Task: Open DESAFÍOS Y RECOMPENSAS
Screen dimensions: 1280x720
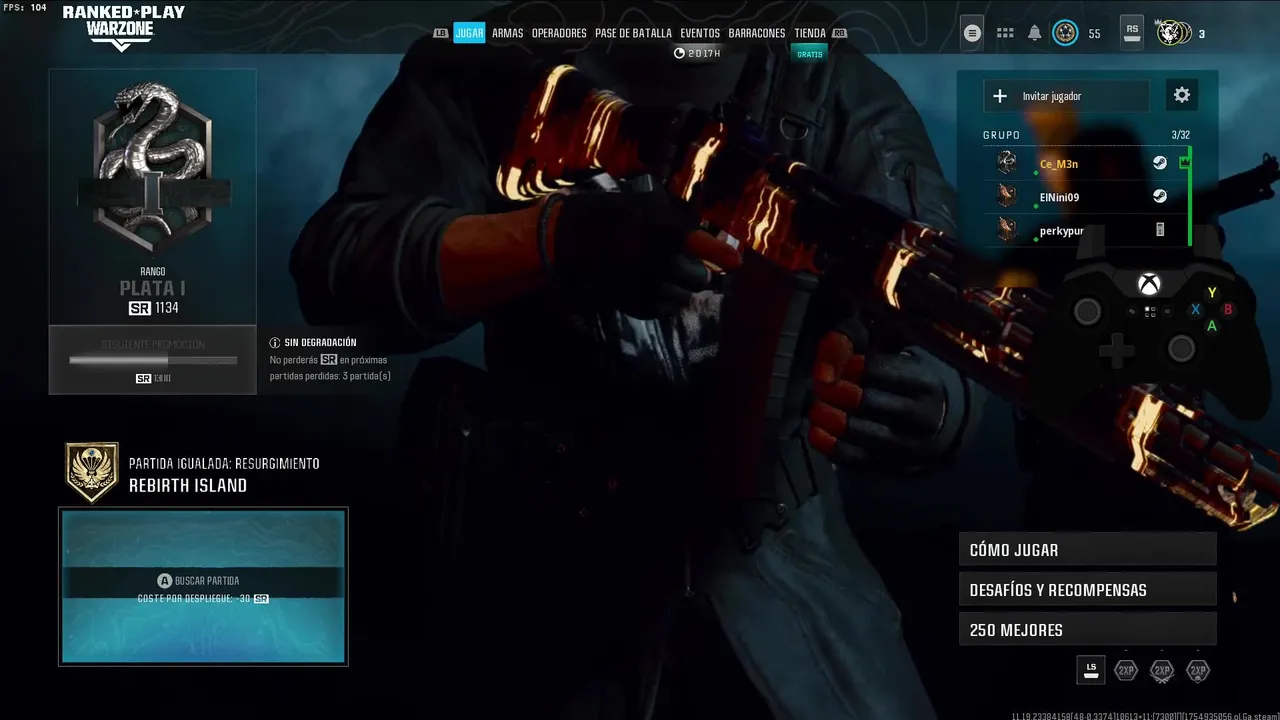Action: (1087, 589)
